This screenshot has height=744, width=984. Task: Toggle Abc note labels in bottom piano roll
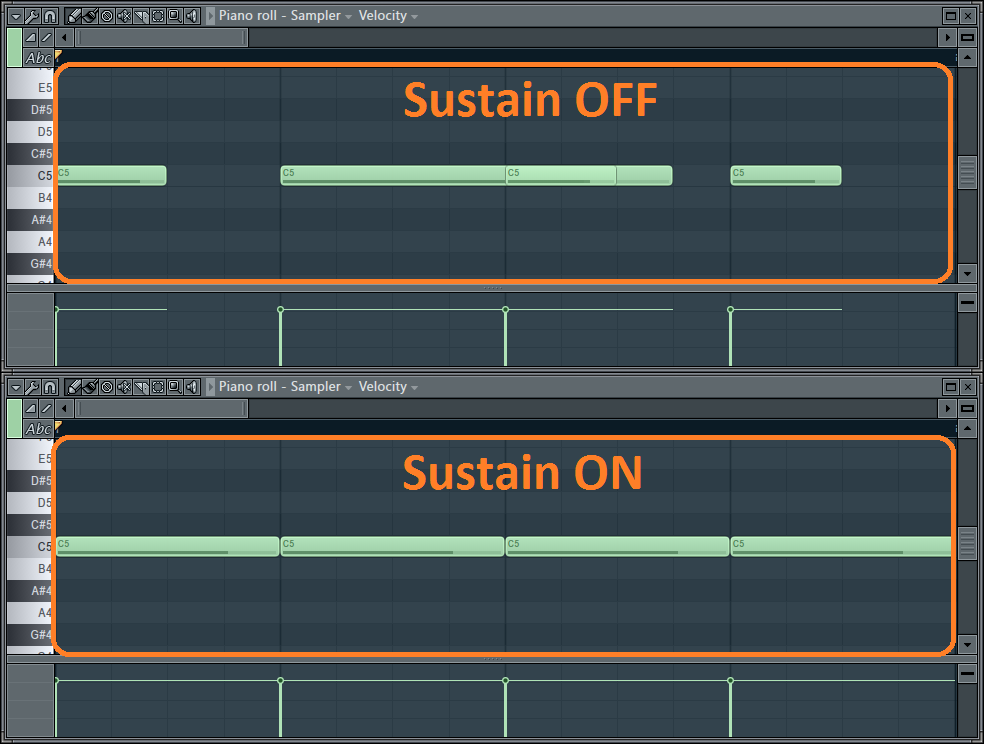pyautogui.click(x=38, y=429)
